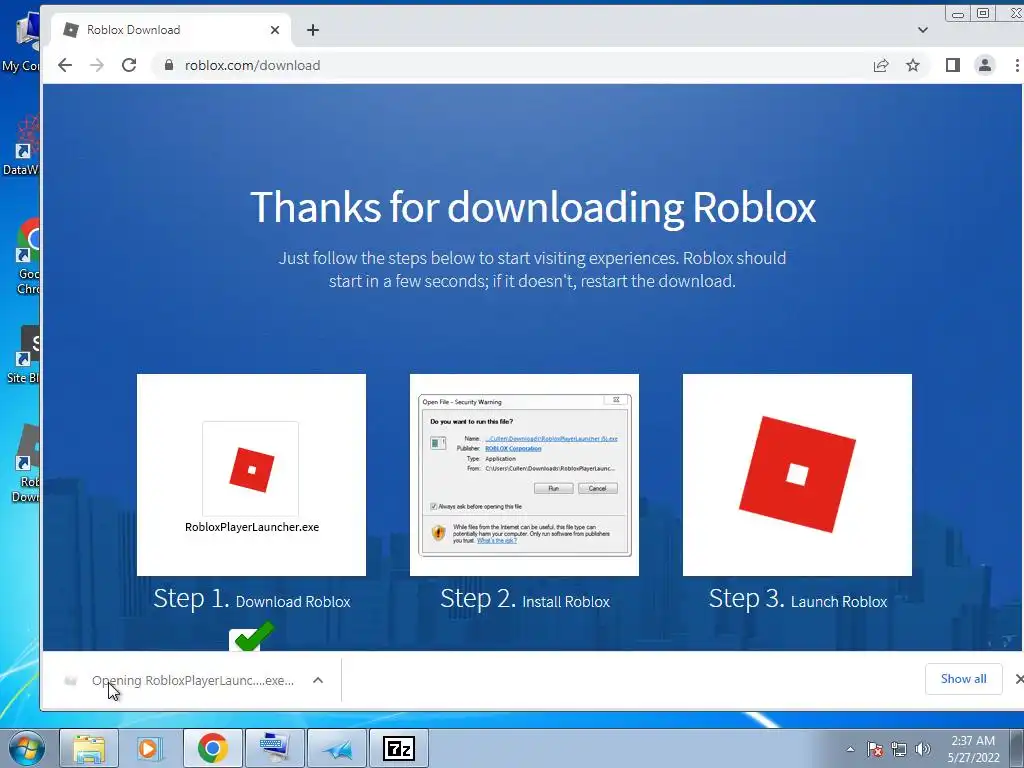Close the downloads shelf
Screen dimensions: 1024x768
pos(1019,679)
